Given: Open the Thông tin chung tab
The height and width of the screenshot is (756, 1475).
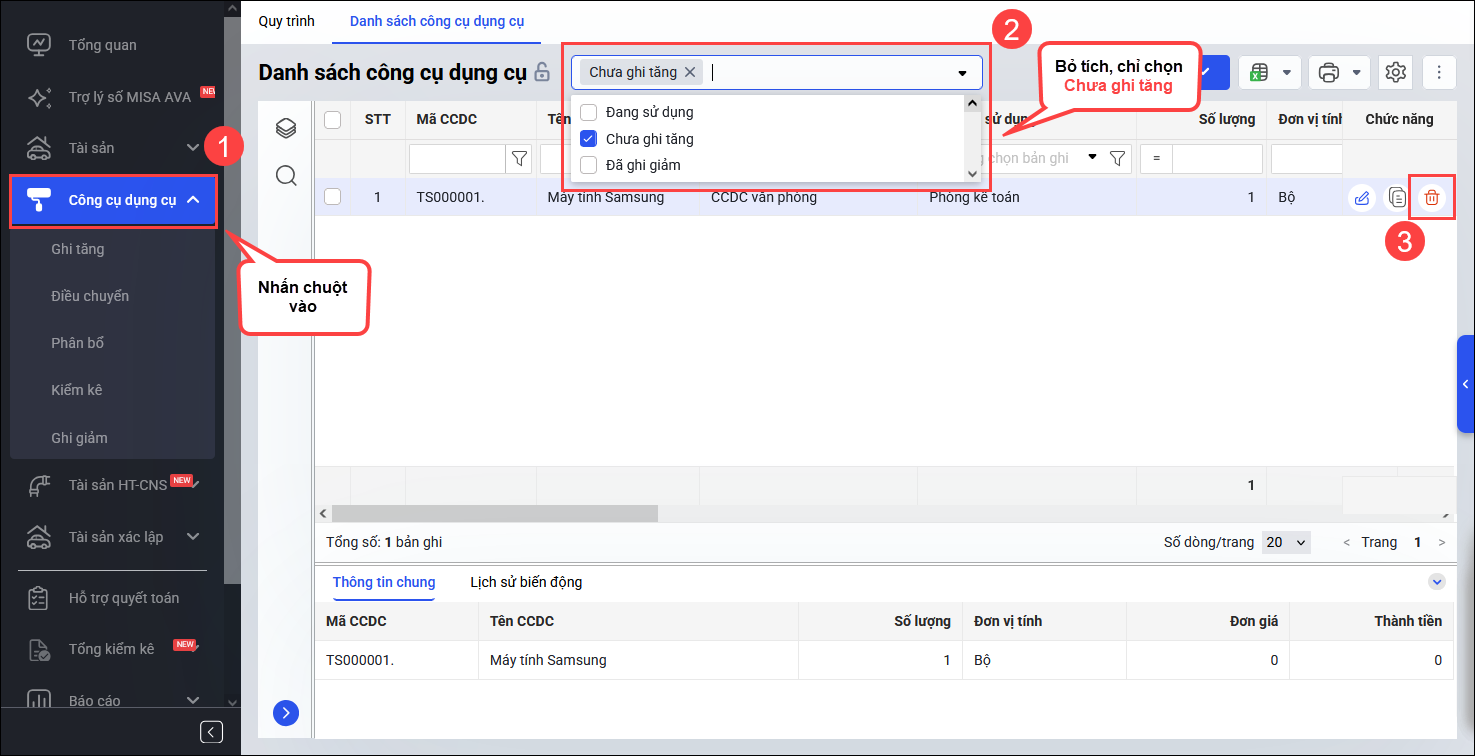Looking at the screenshot, I should point(384,582).
